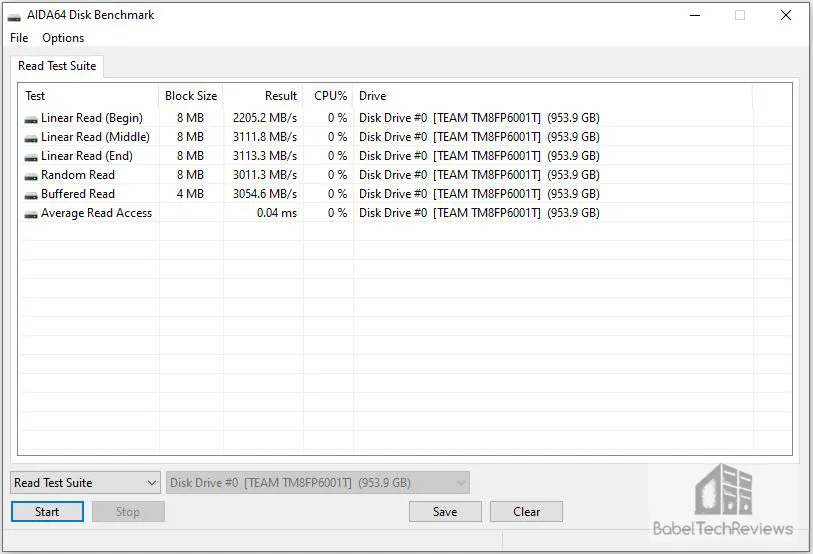
Task: Start the benchmark with the Start button
Action: [47, 512]
